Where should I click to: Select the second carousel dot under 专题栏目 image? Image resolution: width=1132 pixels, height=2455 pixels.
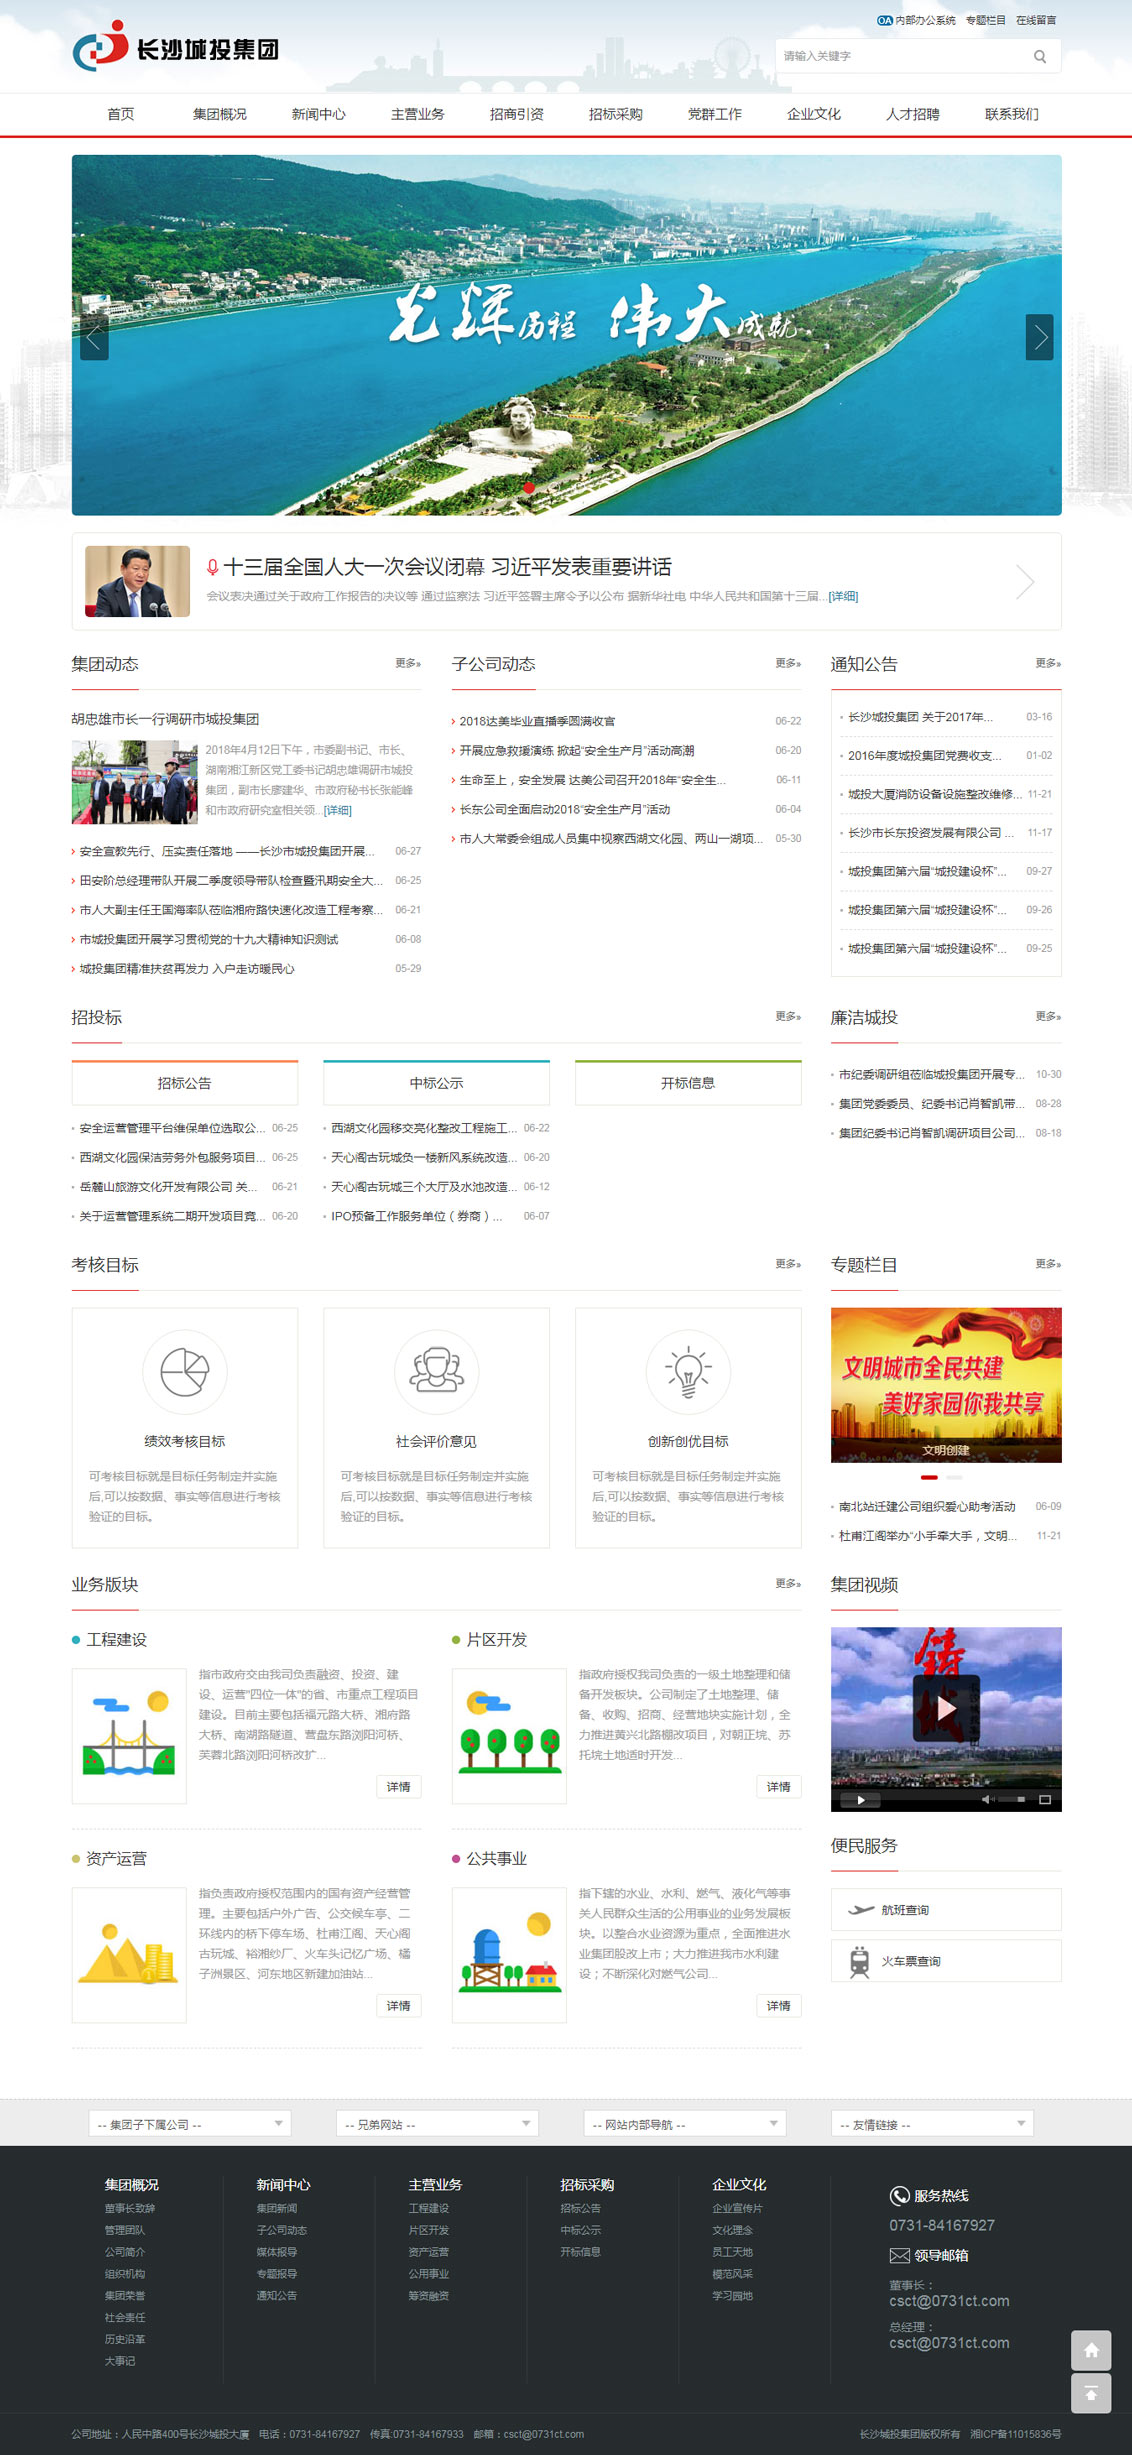(x=954, y=1477)
